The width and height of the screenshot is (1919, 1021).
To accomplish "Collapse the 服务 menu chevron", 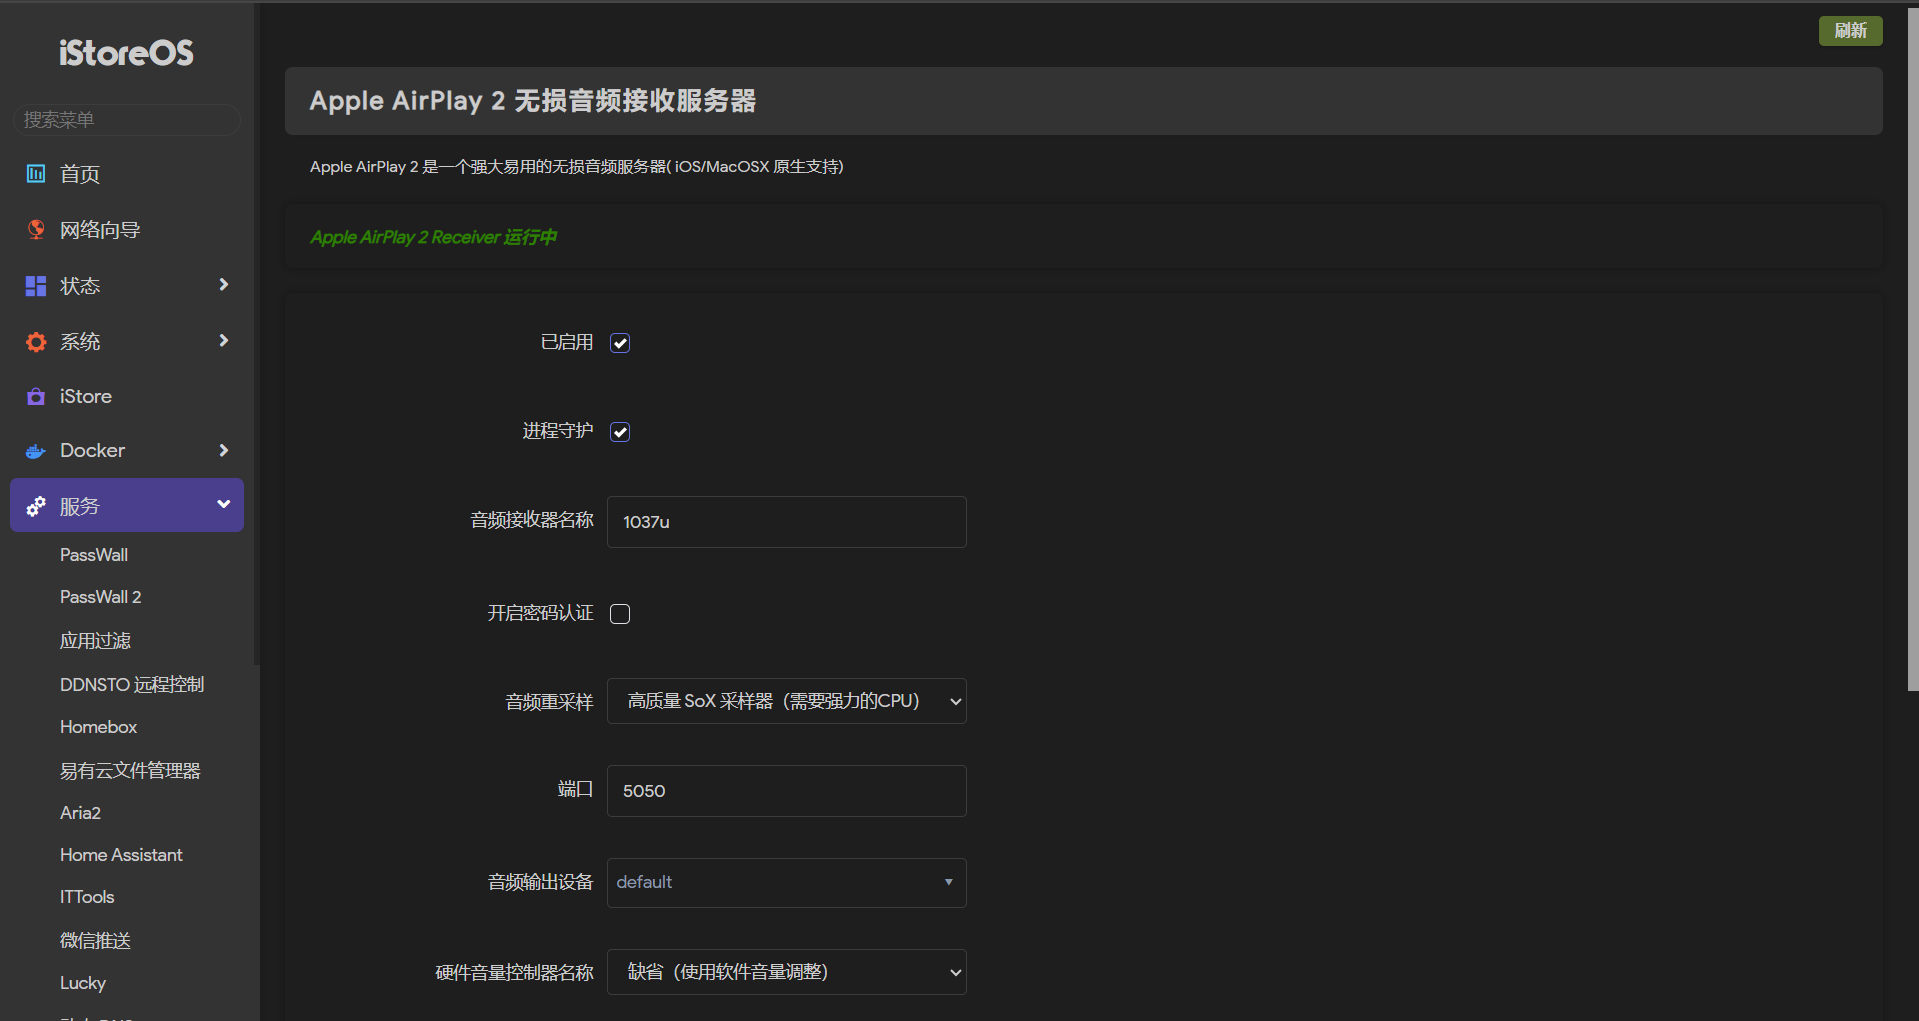I will tap(224, 504).
